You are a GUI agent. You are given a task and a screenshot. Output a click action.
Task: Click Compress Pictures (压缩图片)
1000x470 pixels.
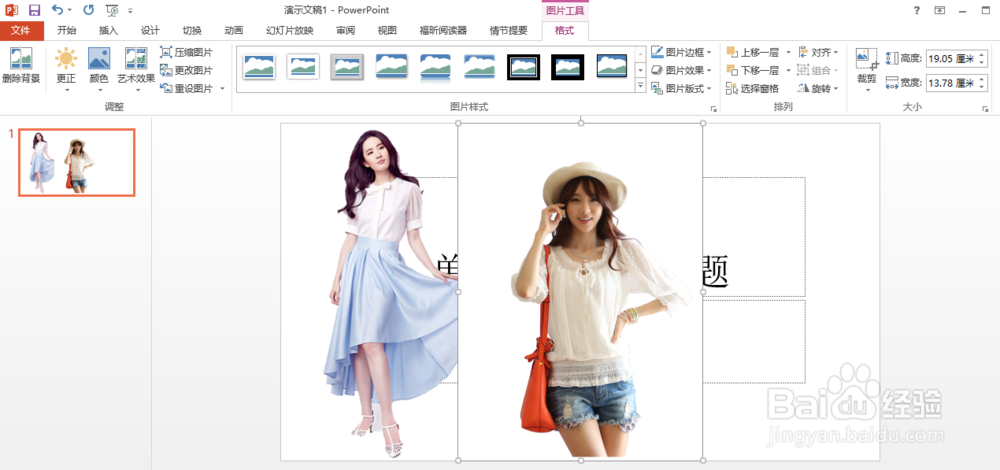(186, 52)
